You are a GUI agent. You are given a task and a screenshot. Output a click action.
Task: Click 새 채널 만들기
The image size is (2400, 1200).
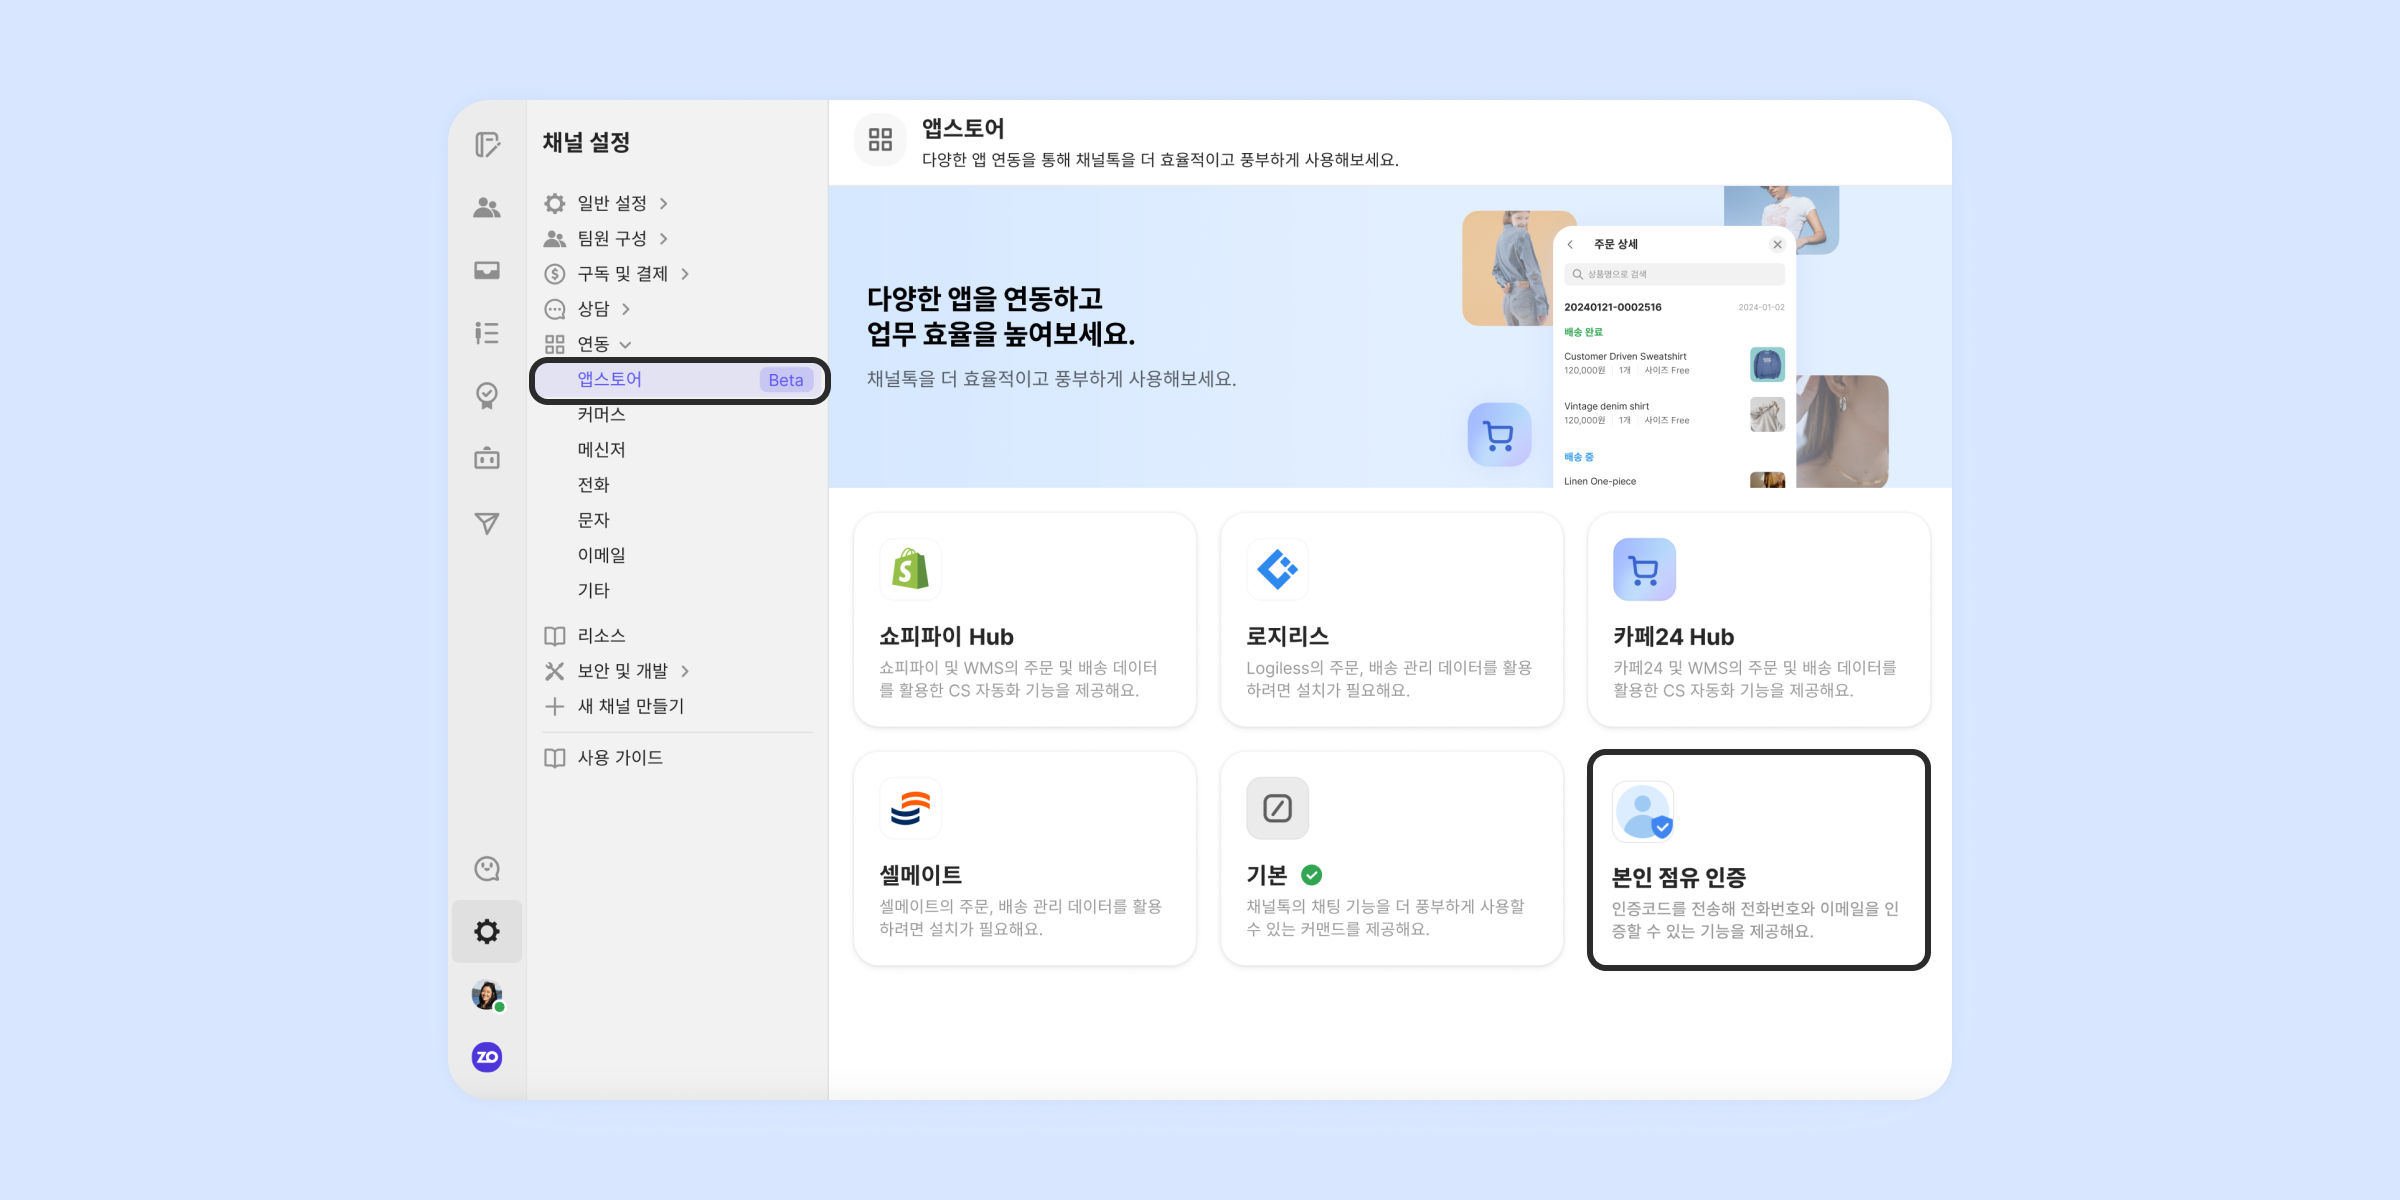click(630, 706)
